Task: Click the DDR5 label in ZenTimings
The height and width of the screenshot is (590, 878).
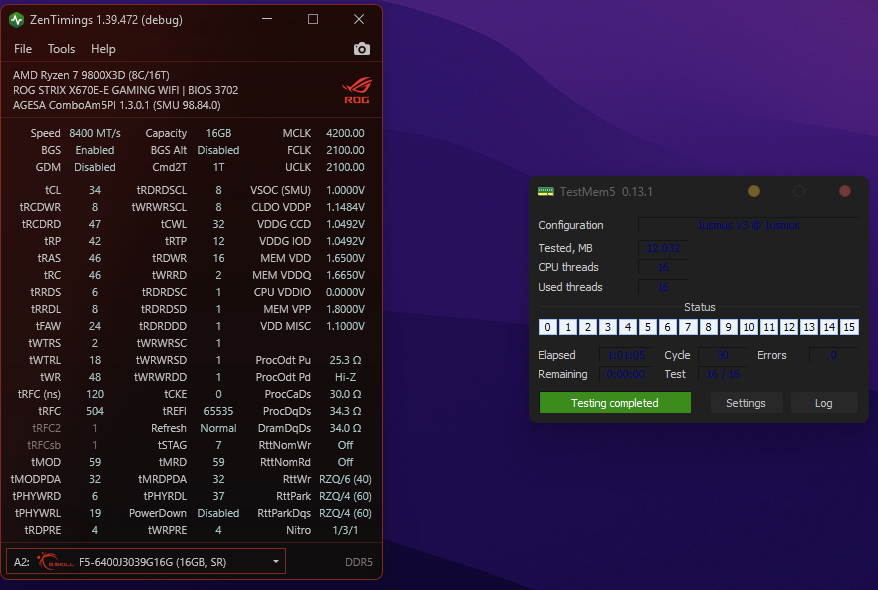Action: pyautogui.click(x=358, y=561)
